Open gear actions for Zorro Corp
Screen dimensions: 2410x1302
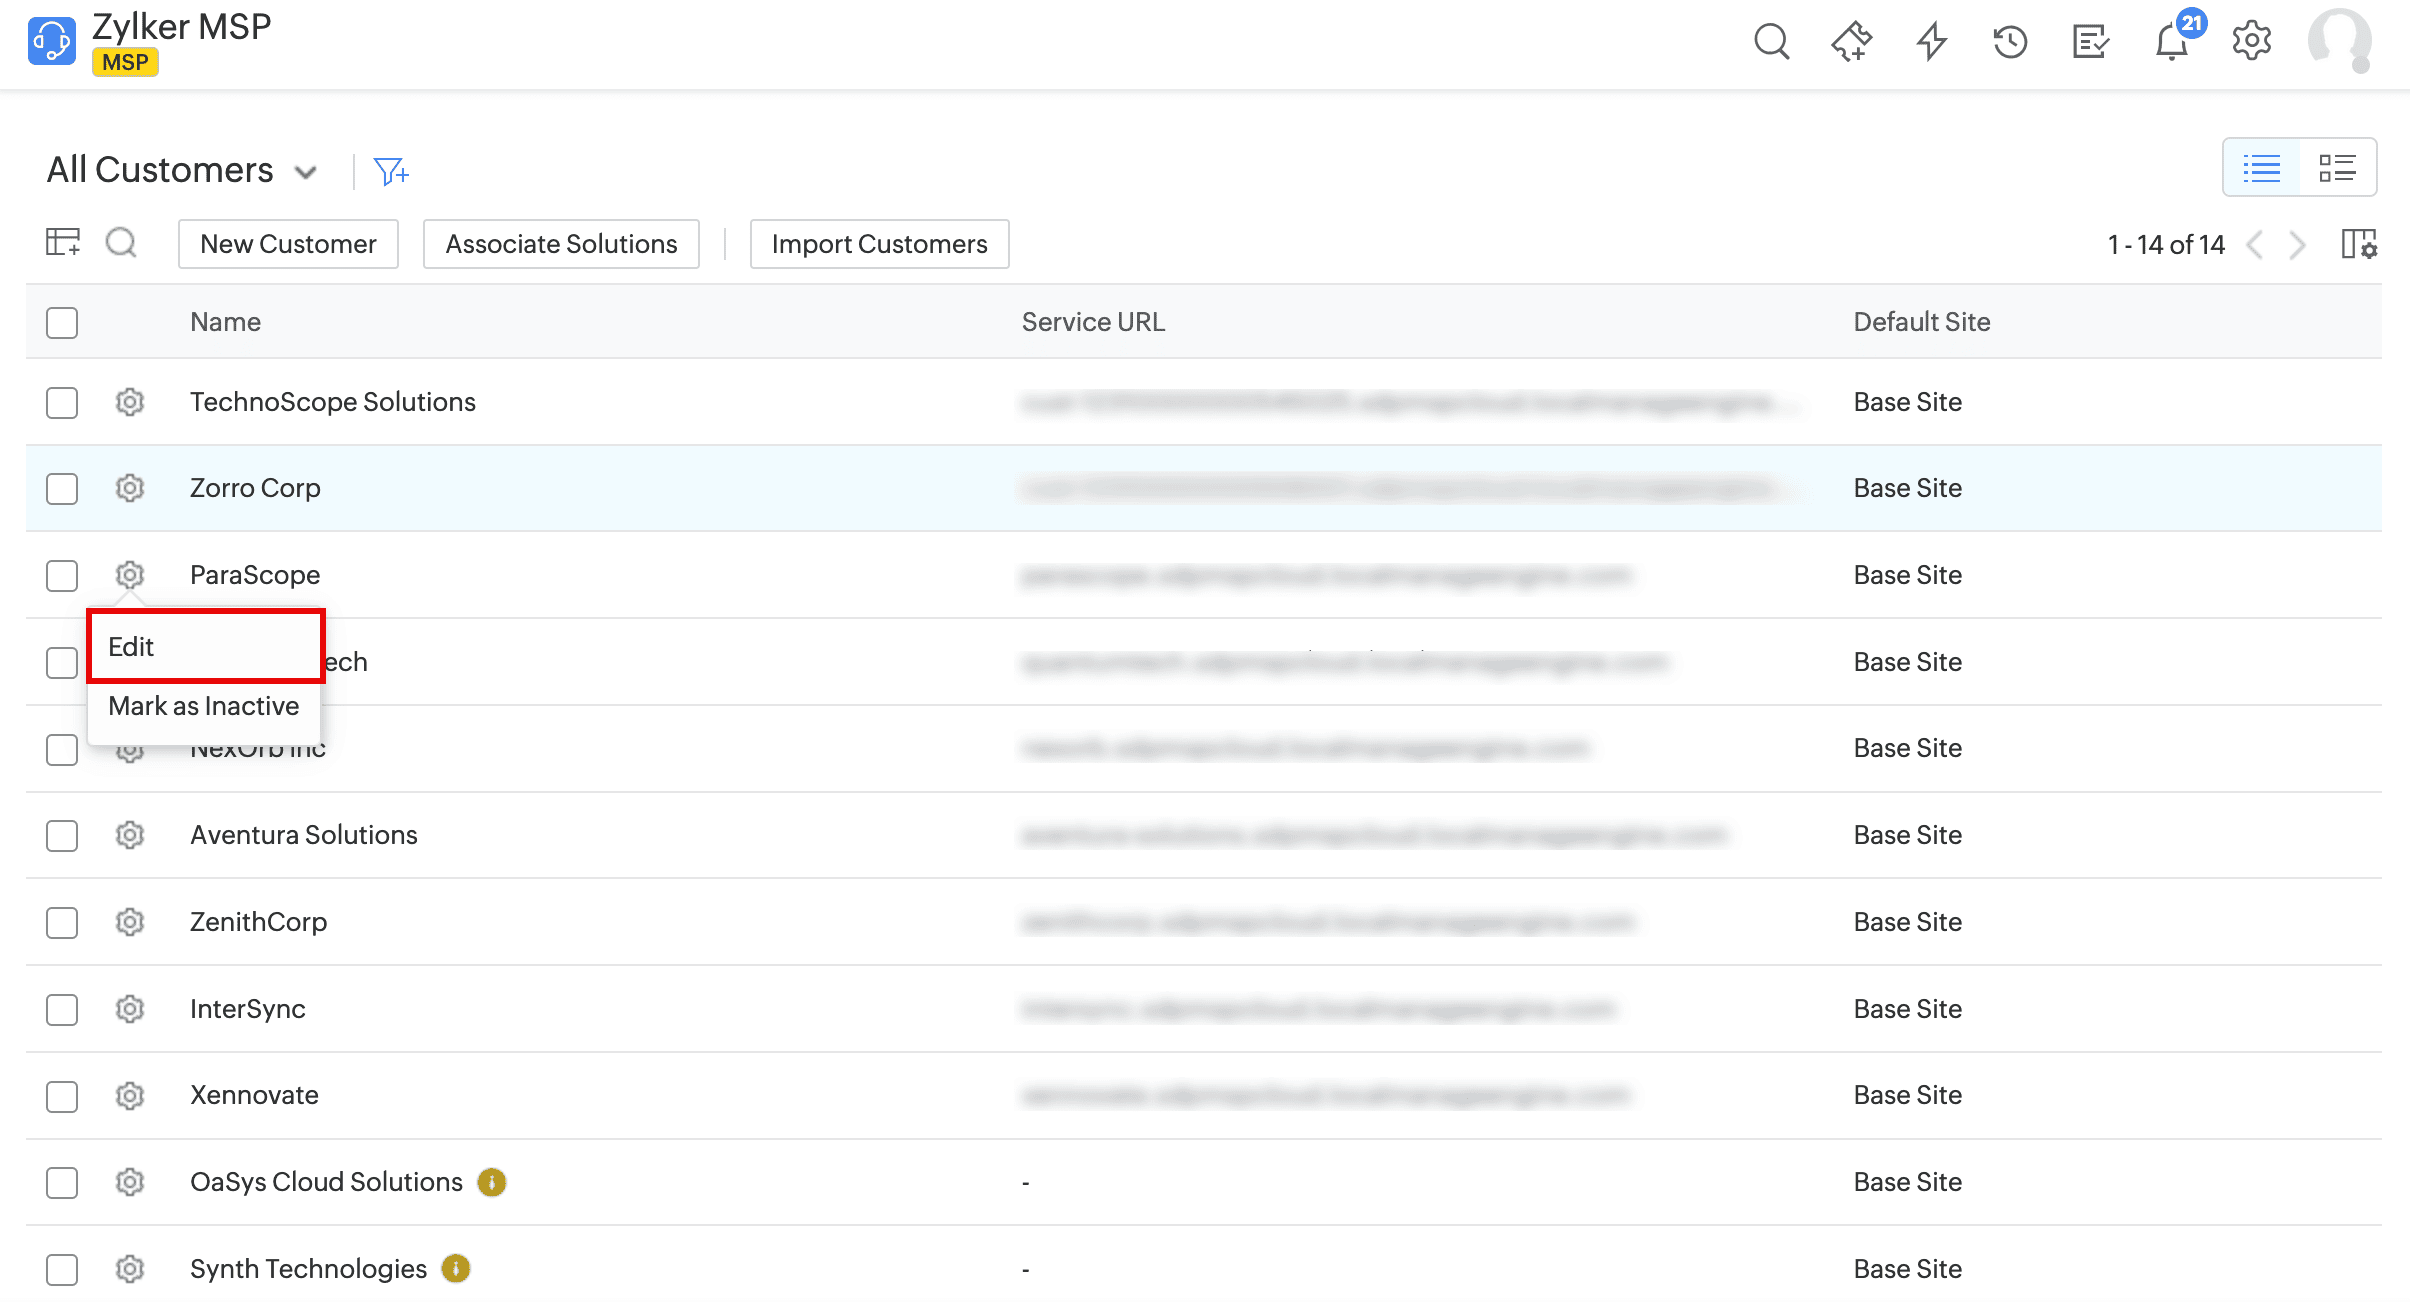[x=130, y=488]
